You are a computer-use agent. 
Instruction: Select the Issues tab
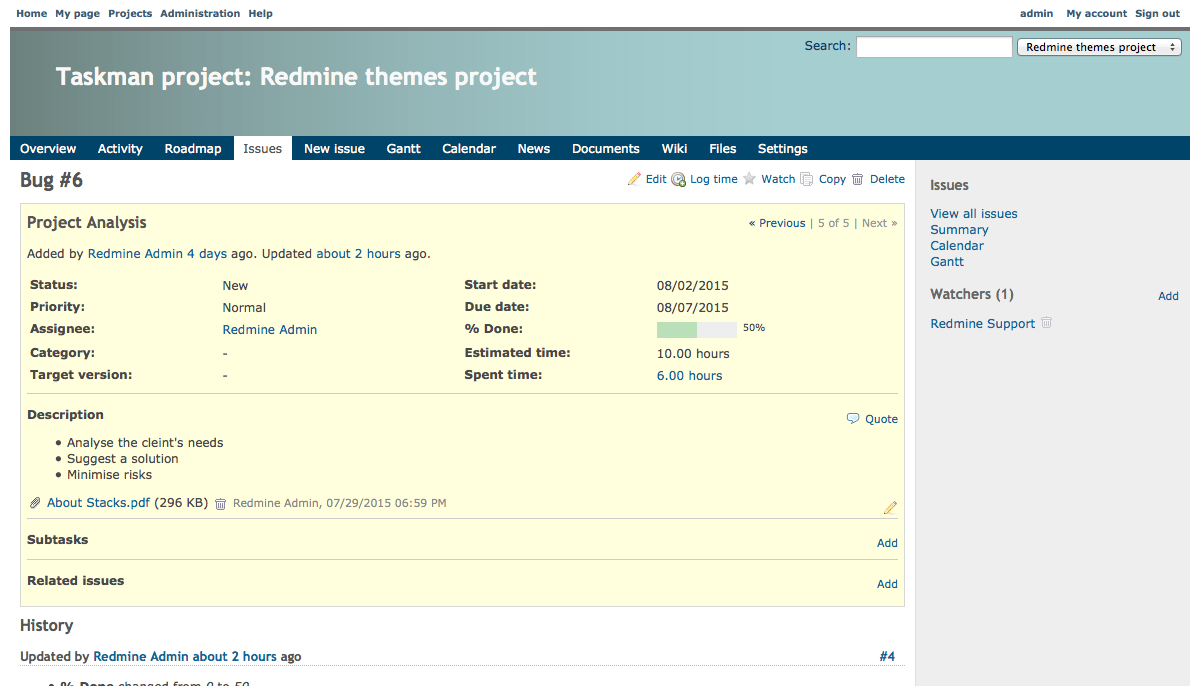click(x=263, y=148)
